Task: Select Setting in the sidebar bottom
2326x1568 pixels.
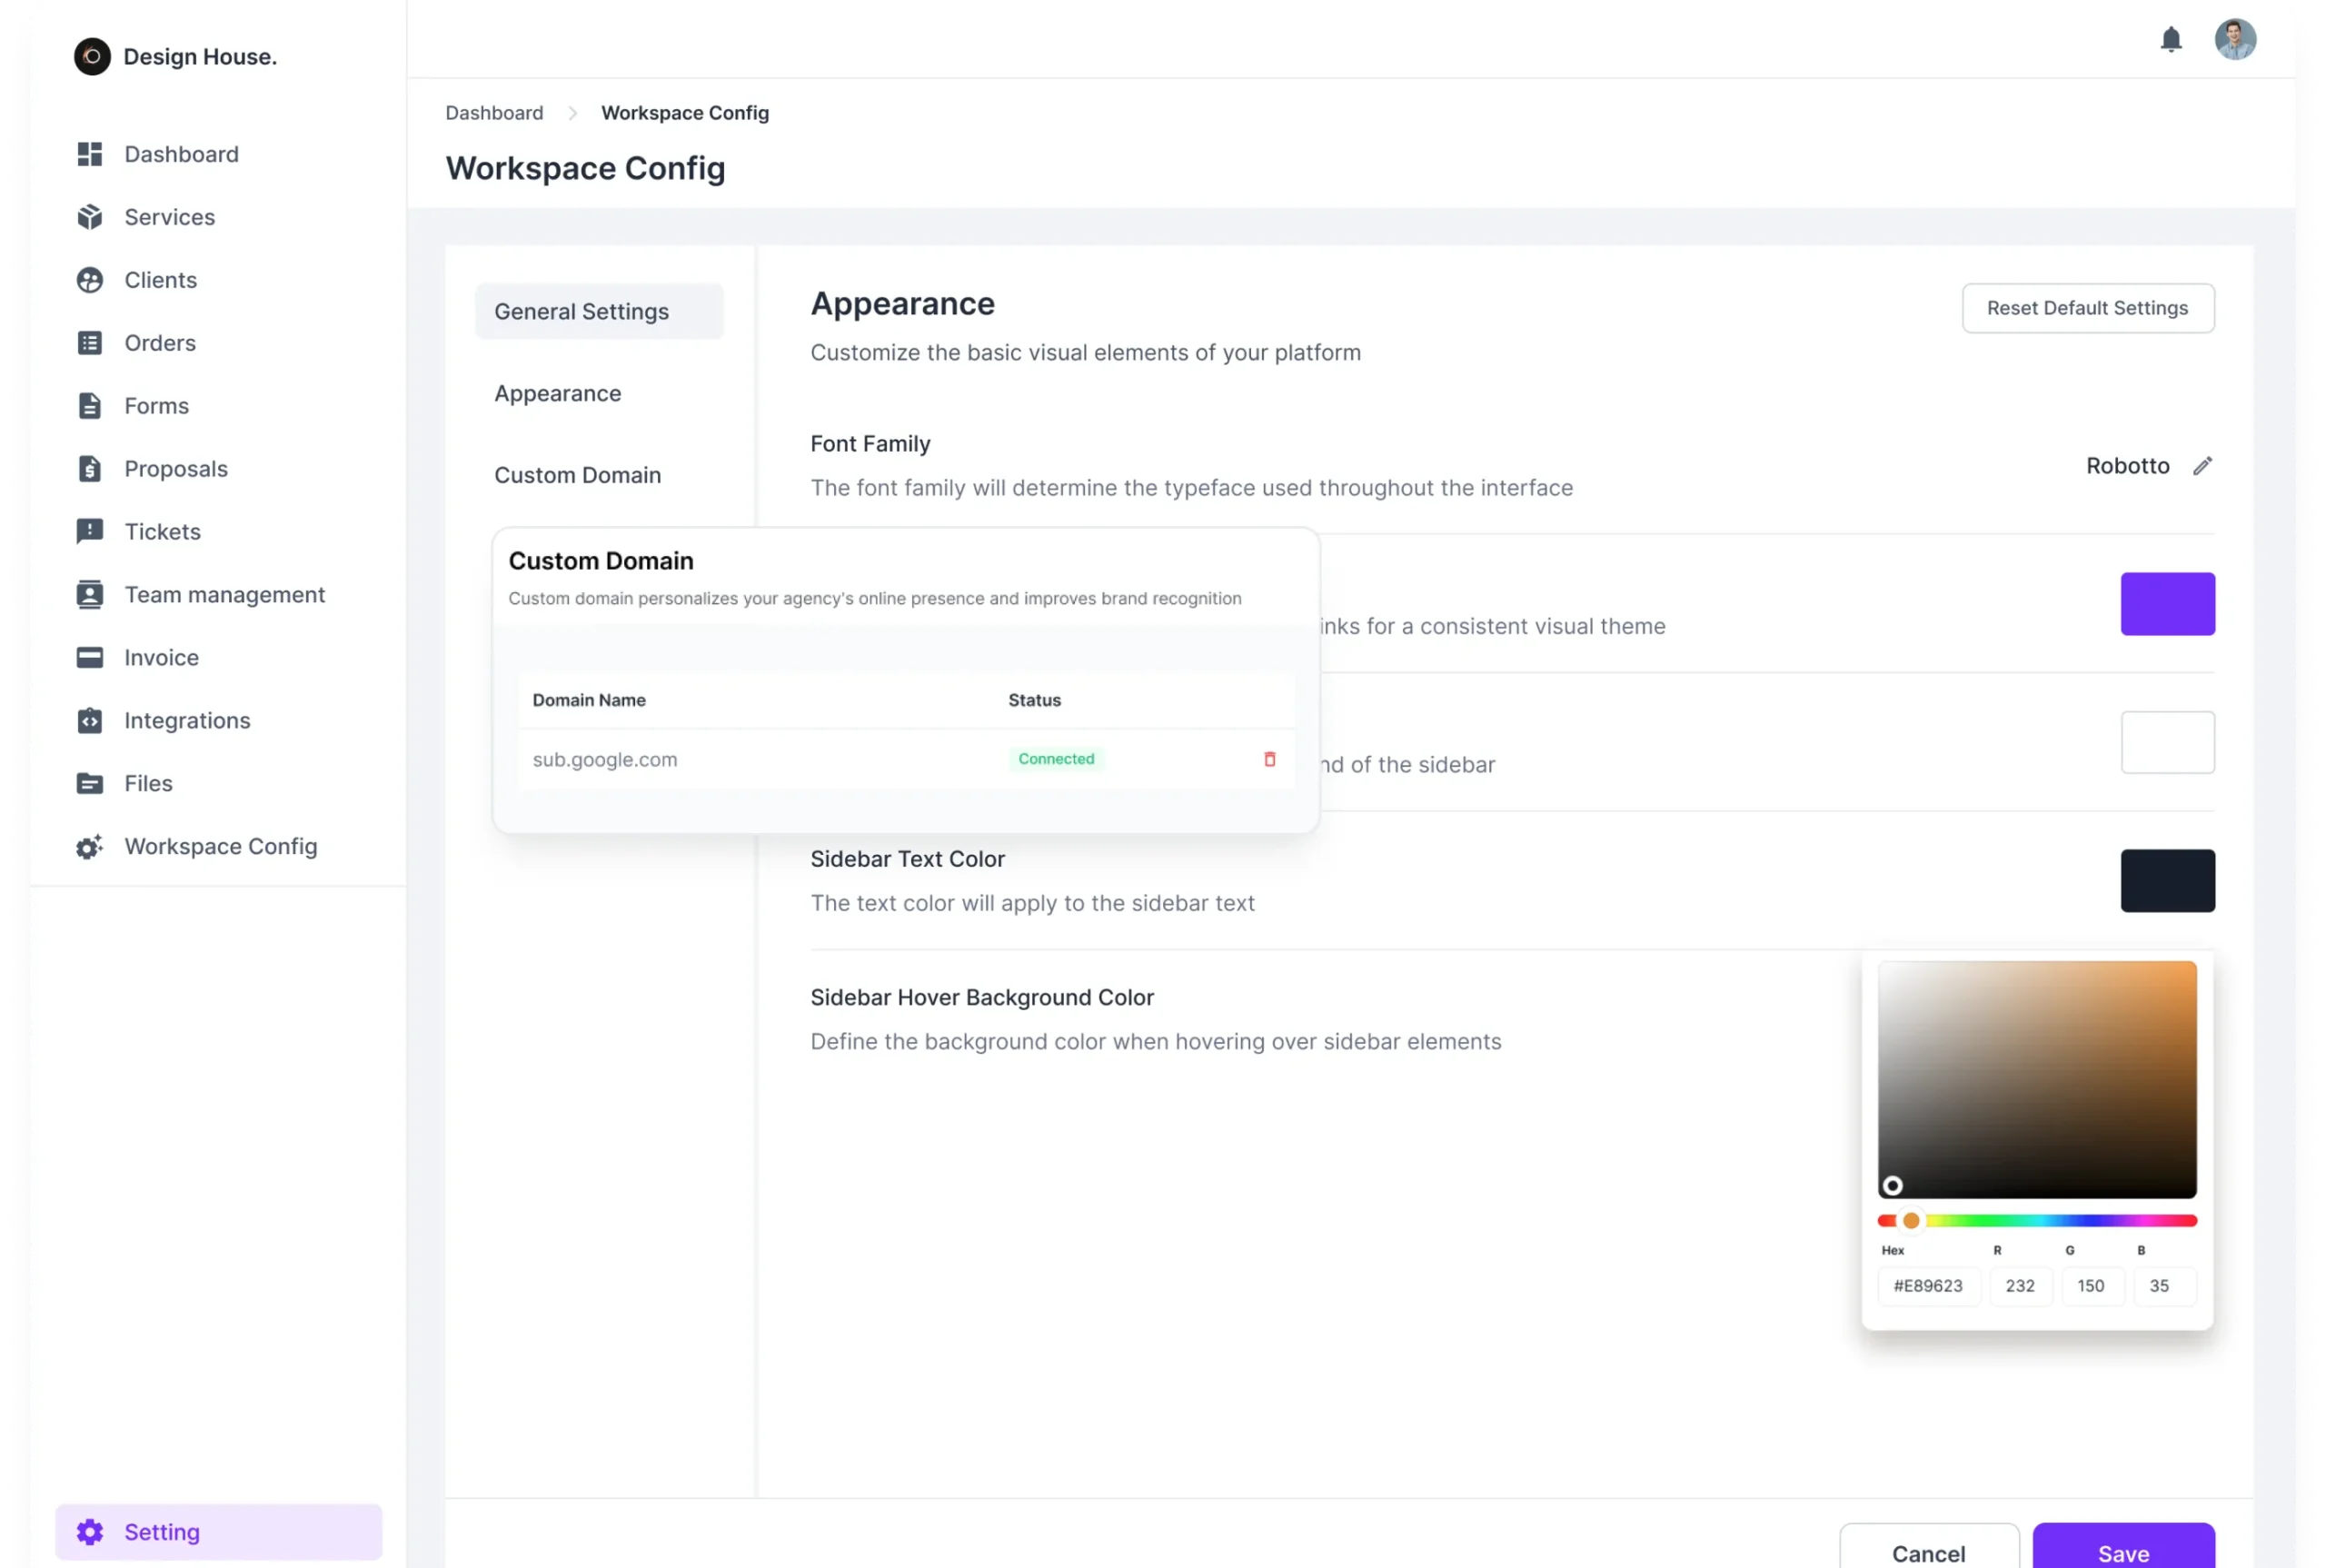Action: (218, 1531)
